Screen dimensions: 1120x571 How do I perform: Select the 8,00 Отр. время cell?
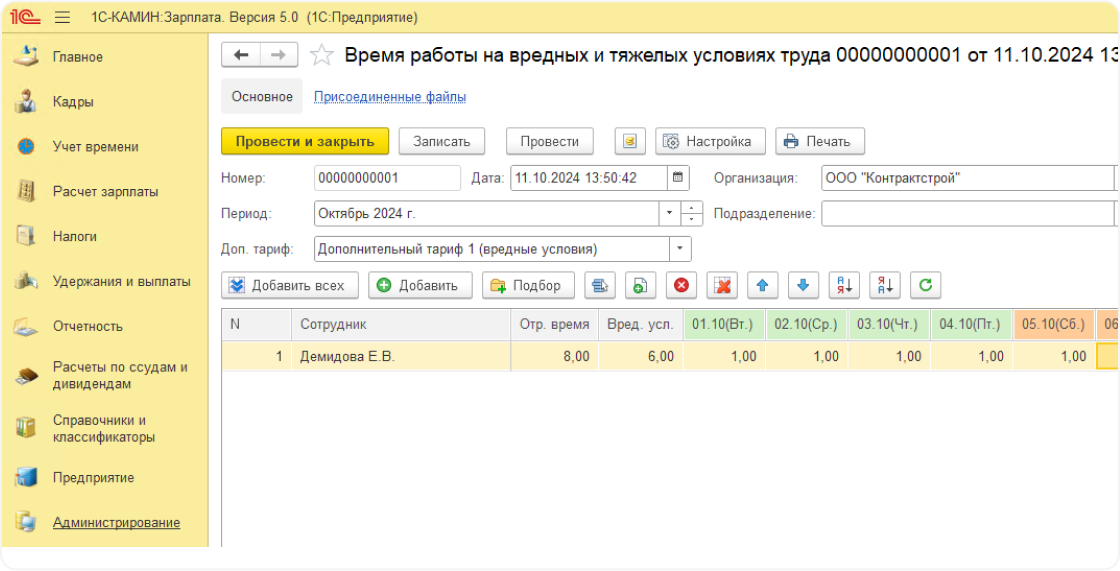tap(554, 356)
